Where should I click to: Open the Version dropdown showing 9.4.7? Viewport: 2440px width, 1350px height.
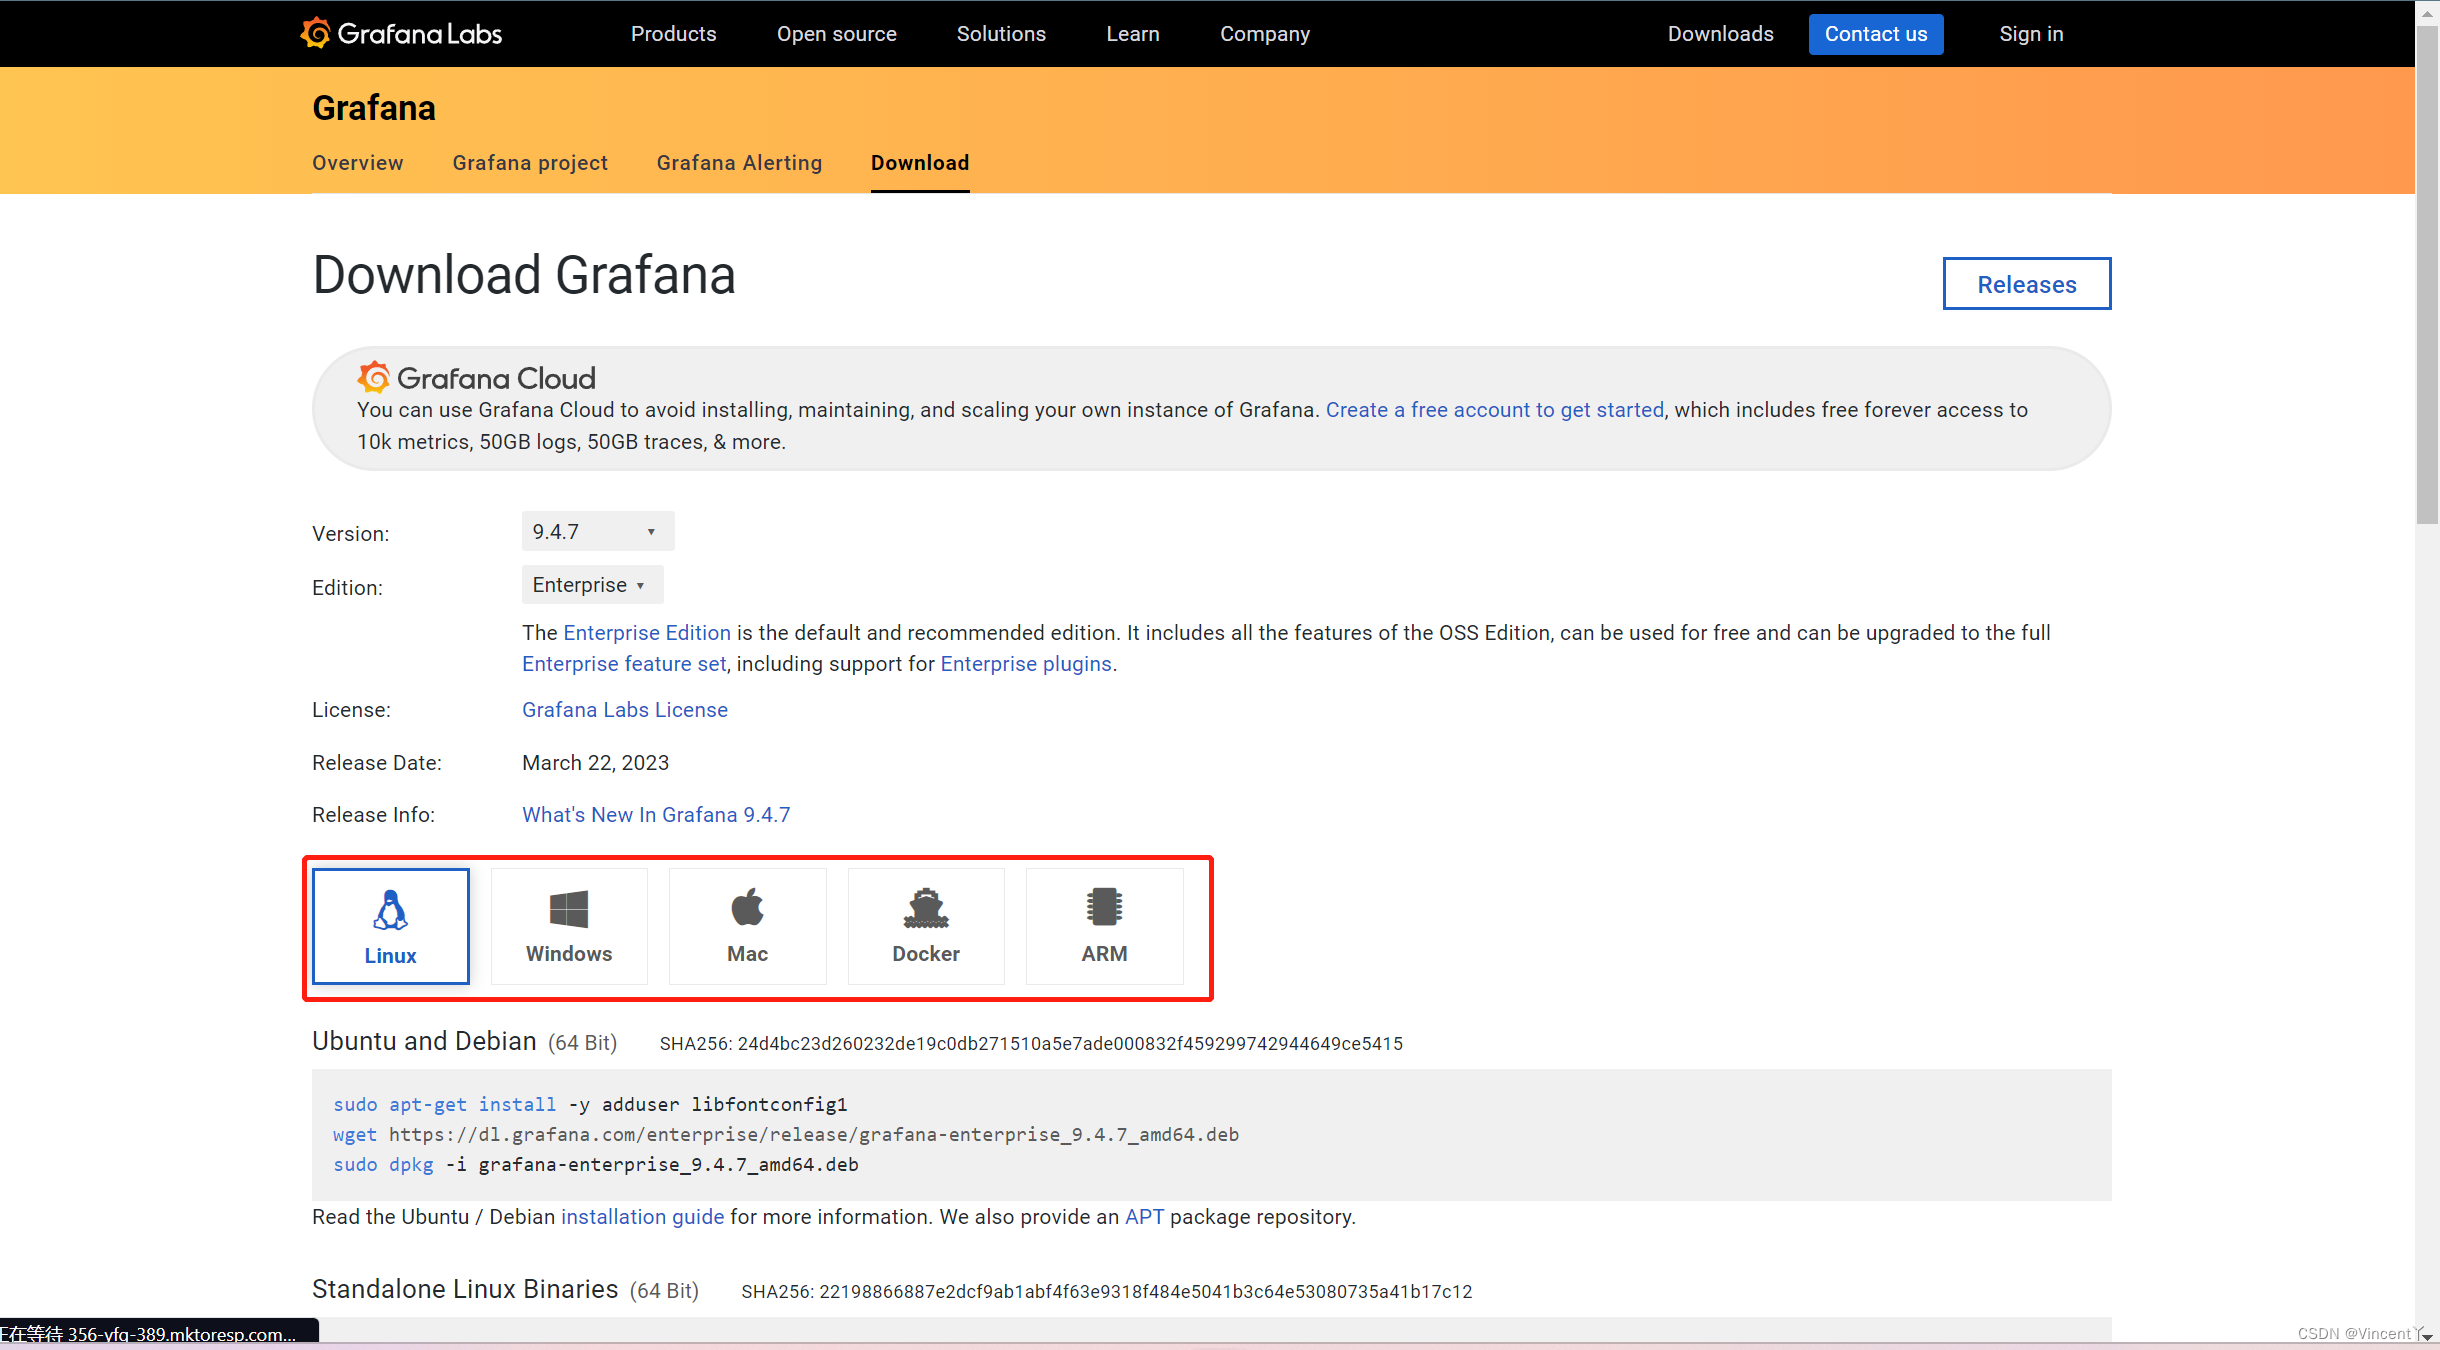coord(596,531)
